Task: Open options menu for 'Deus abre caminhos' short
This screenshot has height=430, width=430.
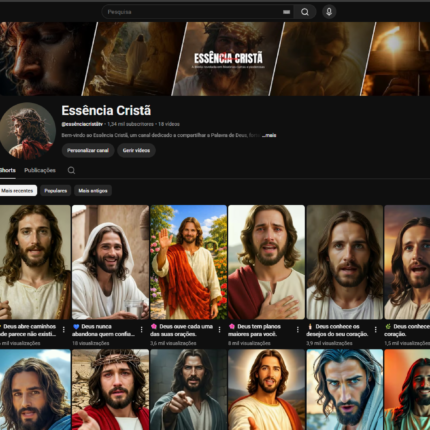Action: coord(63,330)
